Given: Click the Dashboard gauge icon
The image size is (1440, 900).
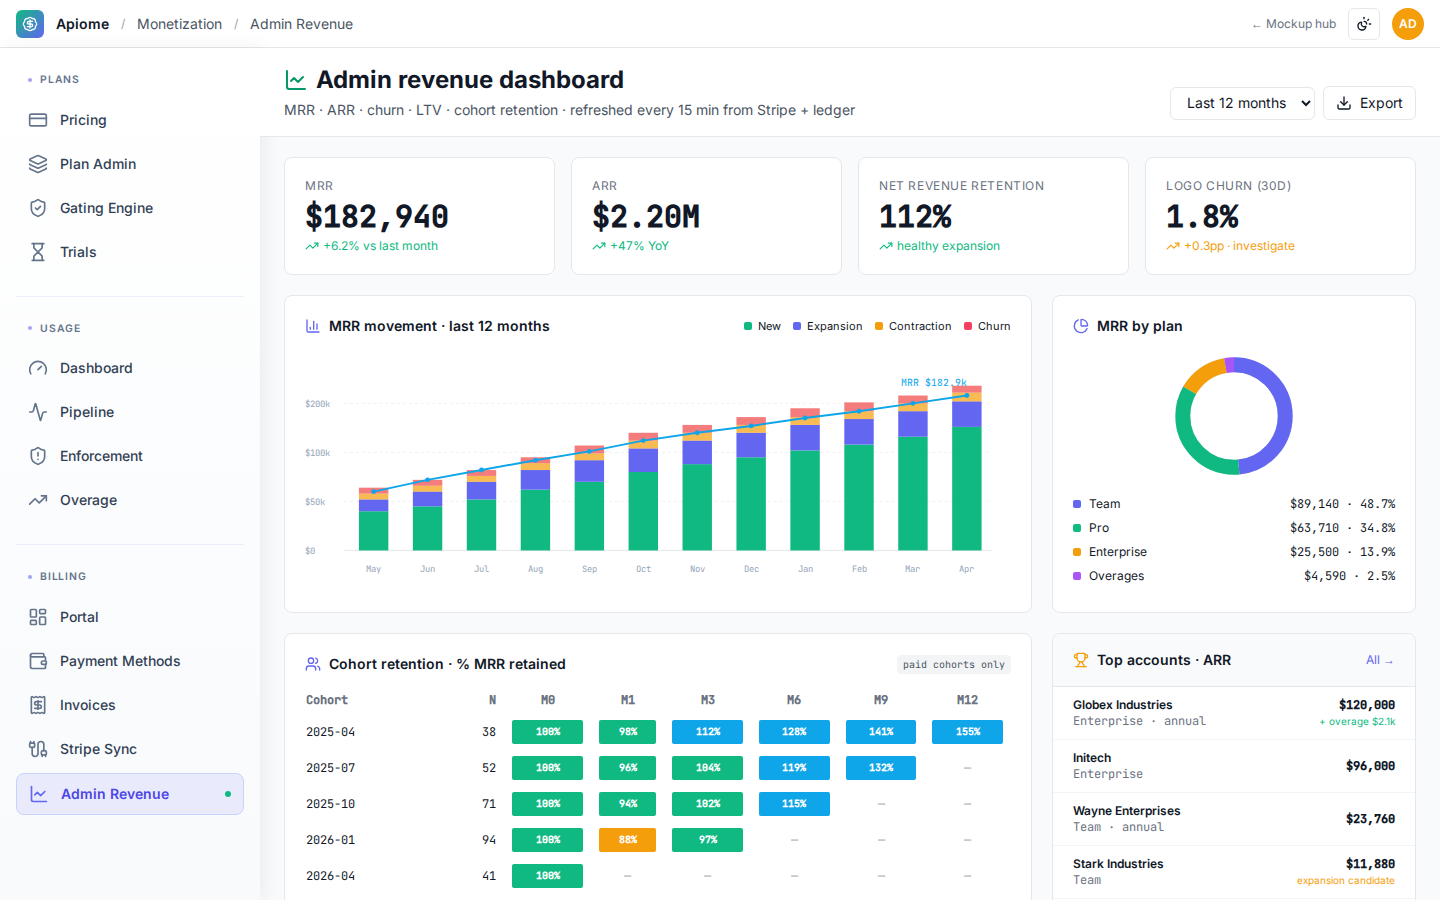Looking at the screenshot, I should [38, 368].
